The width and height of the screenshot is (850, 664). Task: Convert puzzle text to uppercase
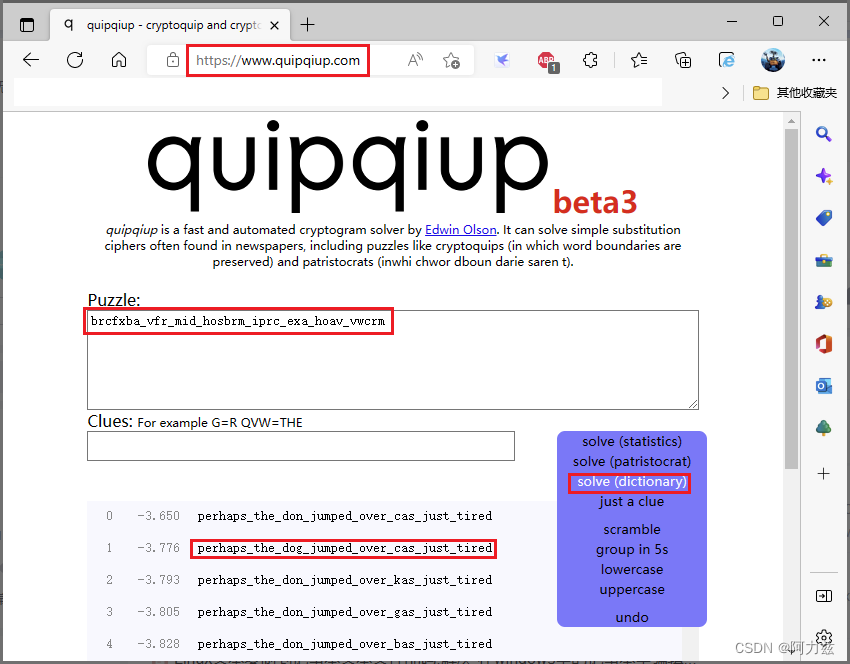point(632,590)
